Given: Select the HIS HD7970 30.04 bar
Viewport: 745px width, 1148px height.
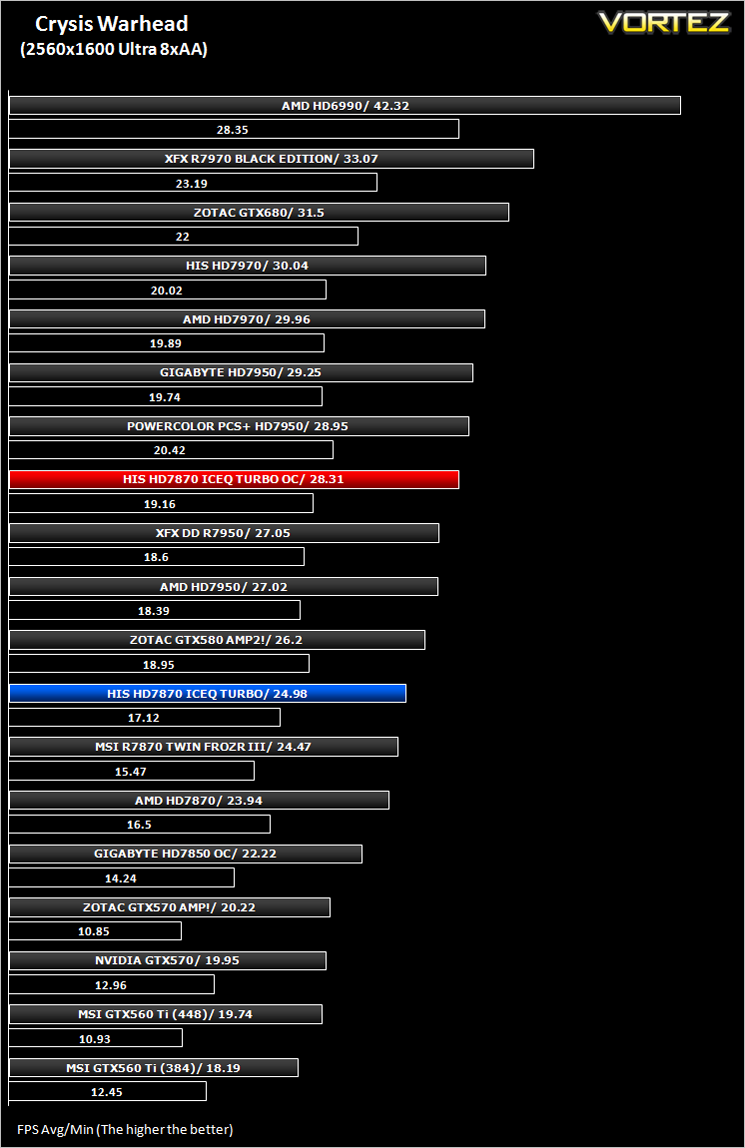Looking at the screenshot, I should (x=247, y=266).
